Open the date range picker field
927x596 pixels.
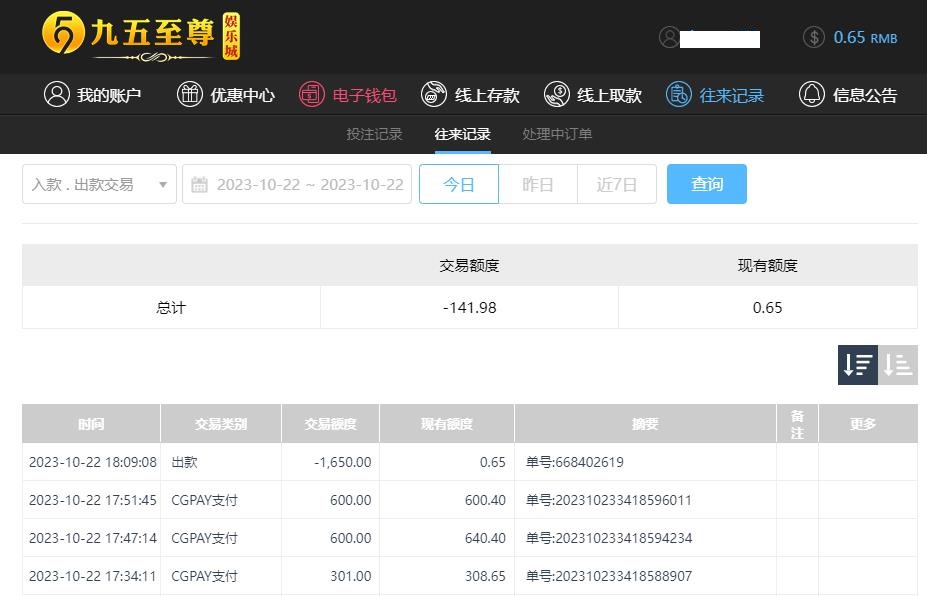click(x=297, y=184)
